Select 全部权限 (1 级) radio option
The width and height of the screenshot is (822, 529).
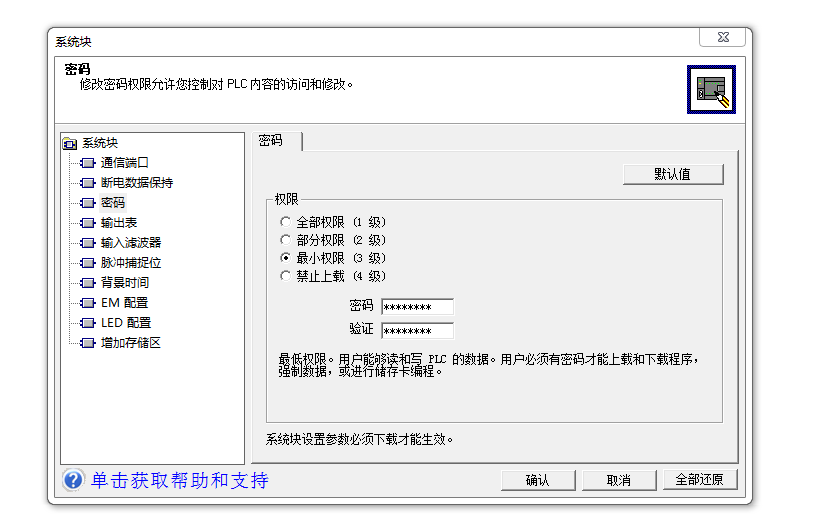click(286, 222)
